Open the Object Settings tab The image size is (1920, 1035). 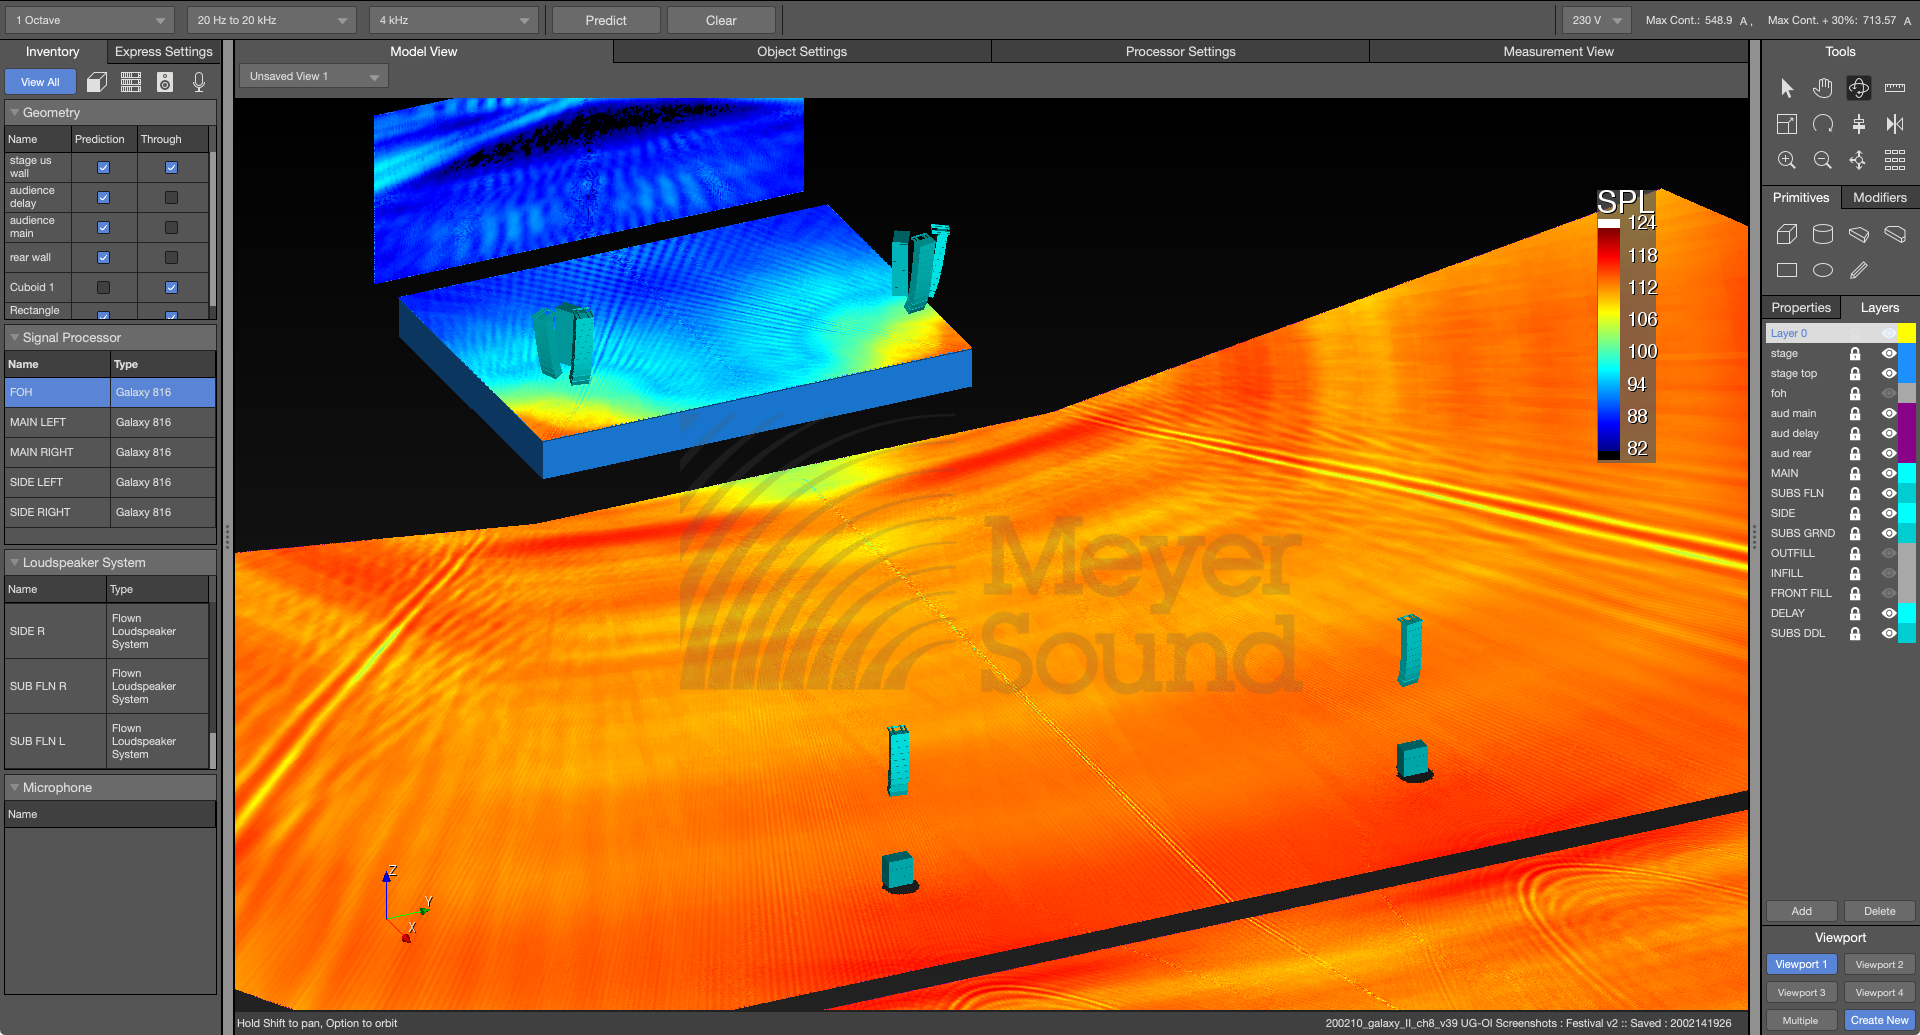(x=802, y=51)
